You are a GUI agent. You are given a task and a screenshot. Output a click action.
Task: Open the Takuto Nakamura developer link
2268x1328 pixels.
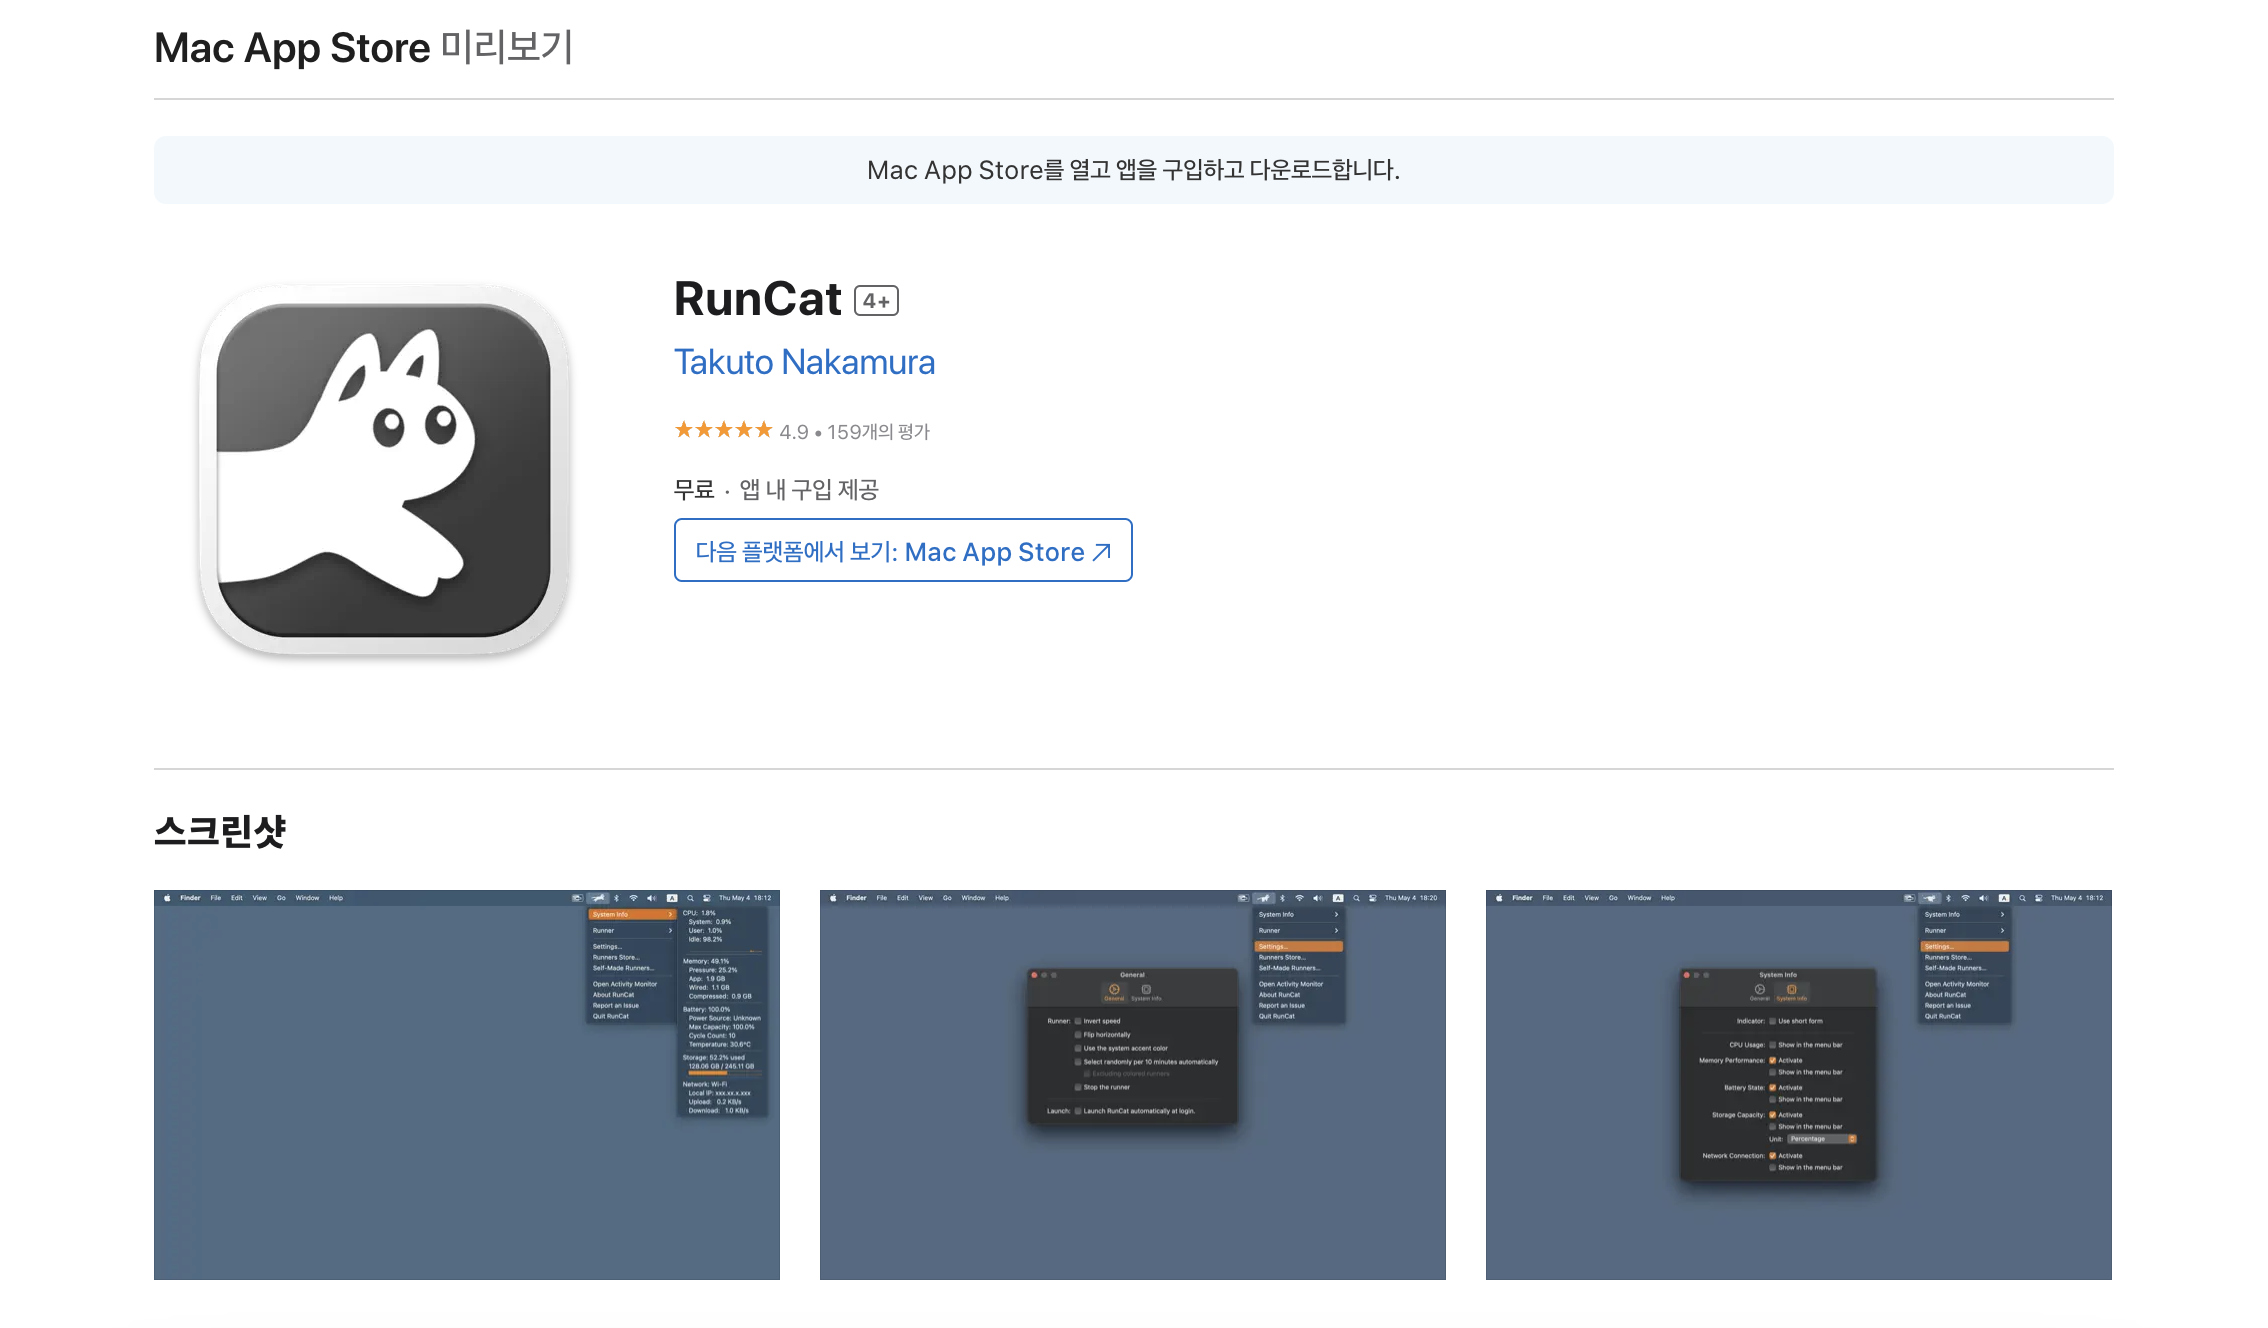804,362
